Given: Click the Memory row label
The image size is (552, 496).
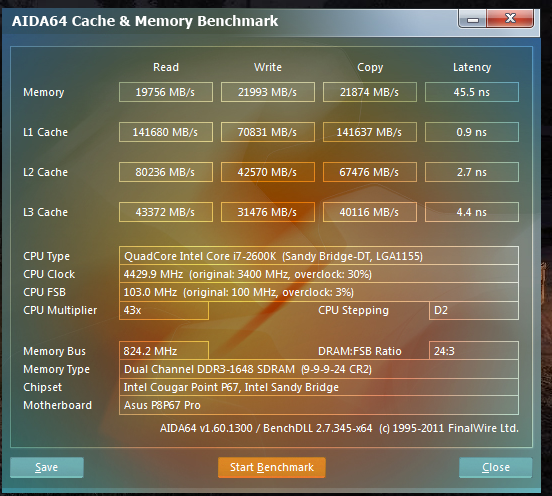Looking at the screenshot, I should pyautogui.click(x=44, y=92).
